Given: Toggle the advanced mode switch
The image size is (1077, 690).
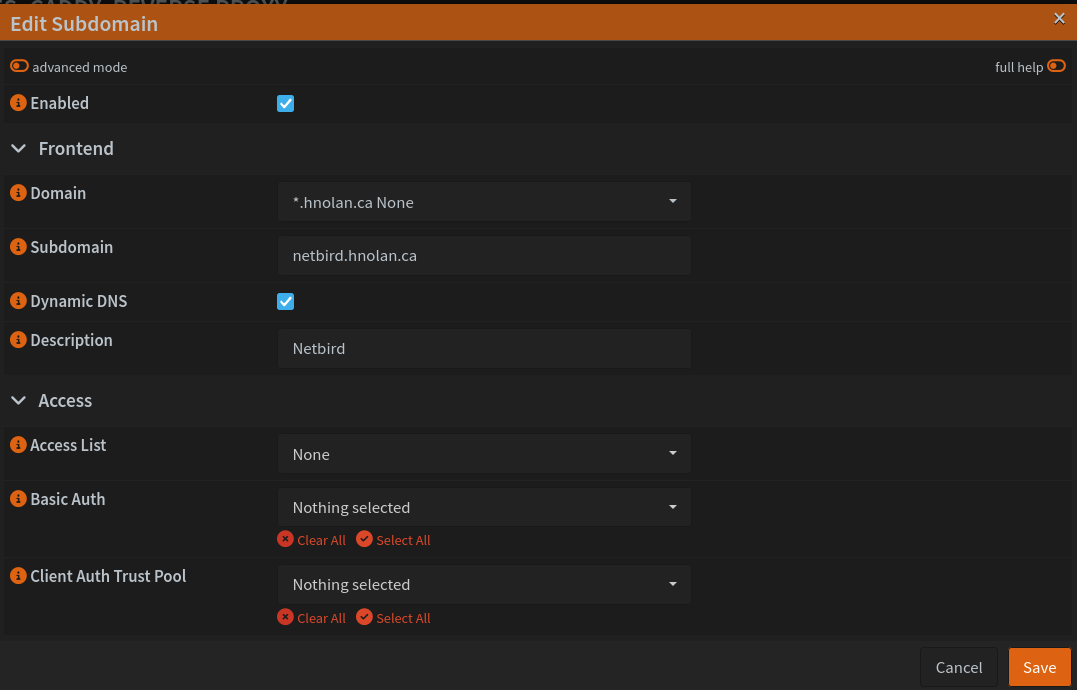Looking at the screenshot, I should coord(19,67).
